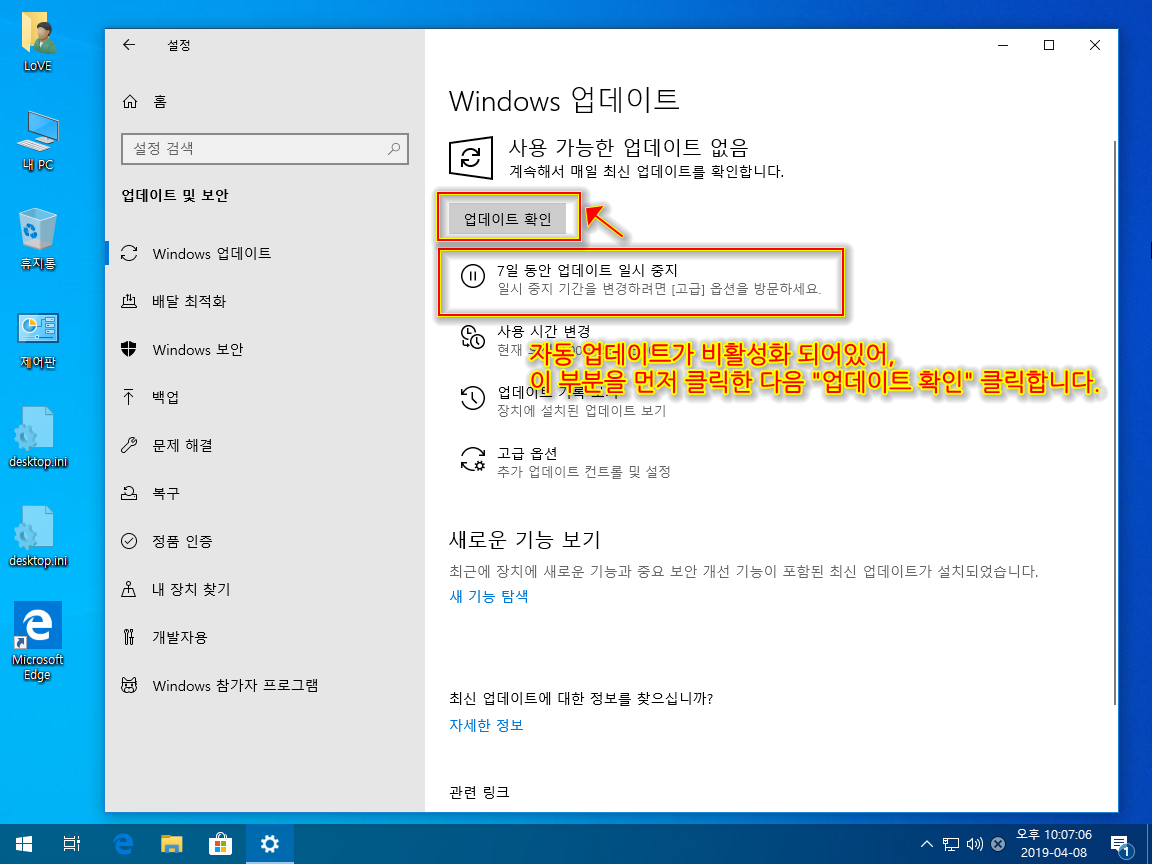This screenshot has height=864, width=1152.
Task: Click the update history clock icon
Action: coord(472,397)
